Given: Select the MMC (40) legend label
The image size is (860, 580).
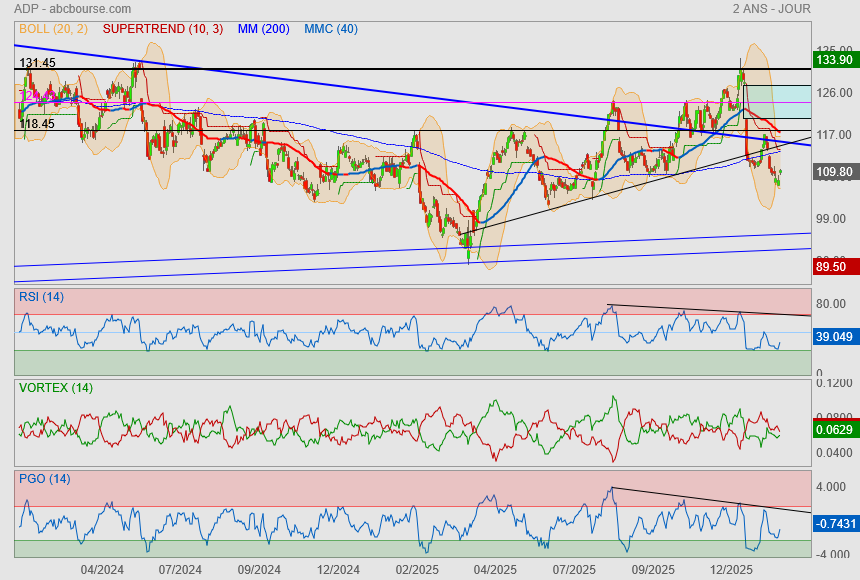Looking at the screenshot, I should (330, 29).
